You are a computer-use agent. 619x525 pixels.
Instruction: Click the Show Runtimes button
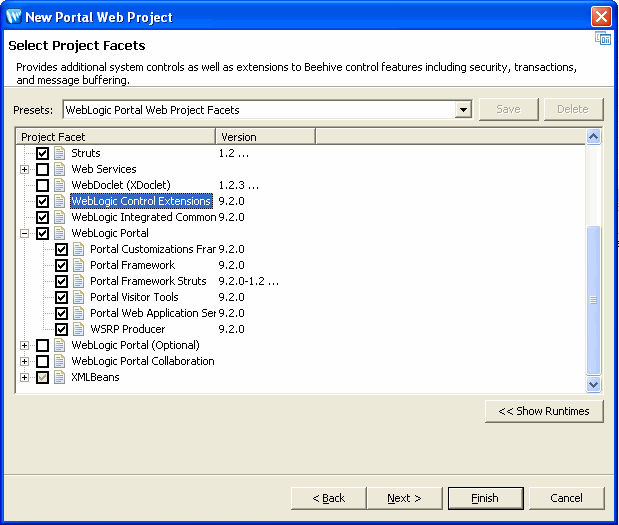click(544, 411)
